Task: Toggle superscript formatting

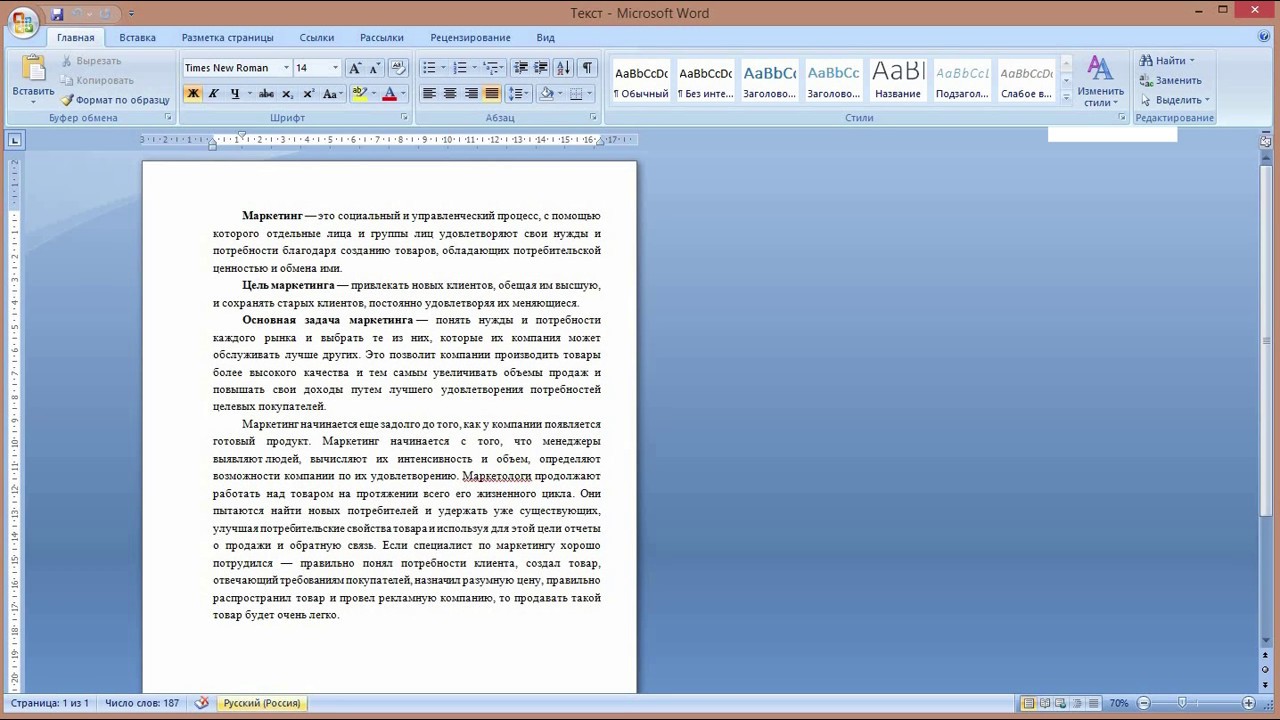Action: pyautogui.click(x=308, y=94)
